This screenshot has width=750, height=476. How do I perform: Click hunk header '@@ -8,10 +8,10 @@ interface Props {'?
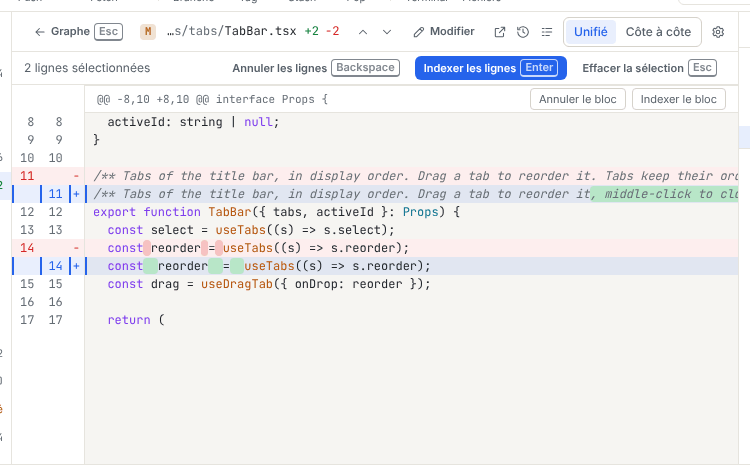pos(212,100)
